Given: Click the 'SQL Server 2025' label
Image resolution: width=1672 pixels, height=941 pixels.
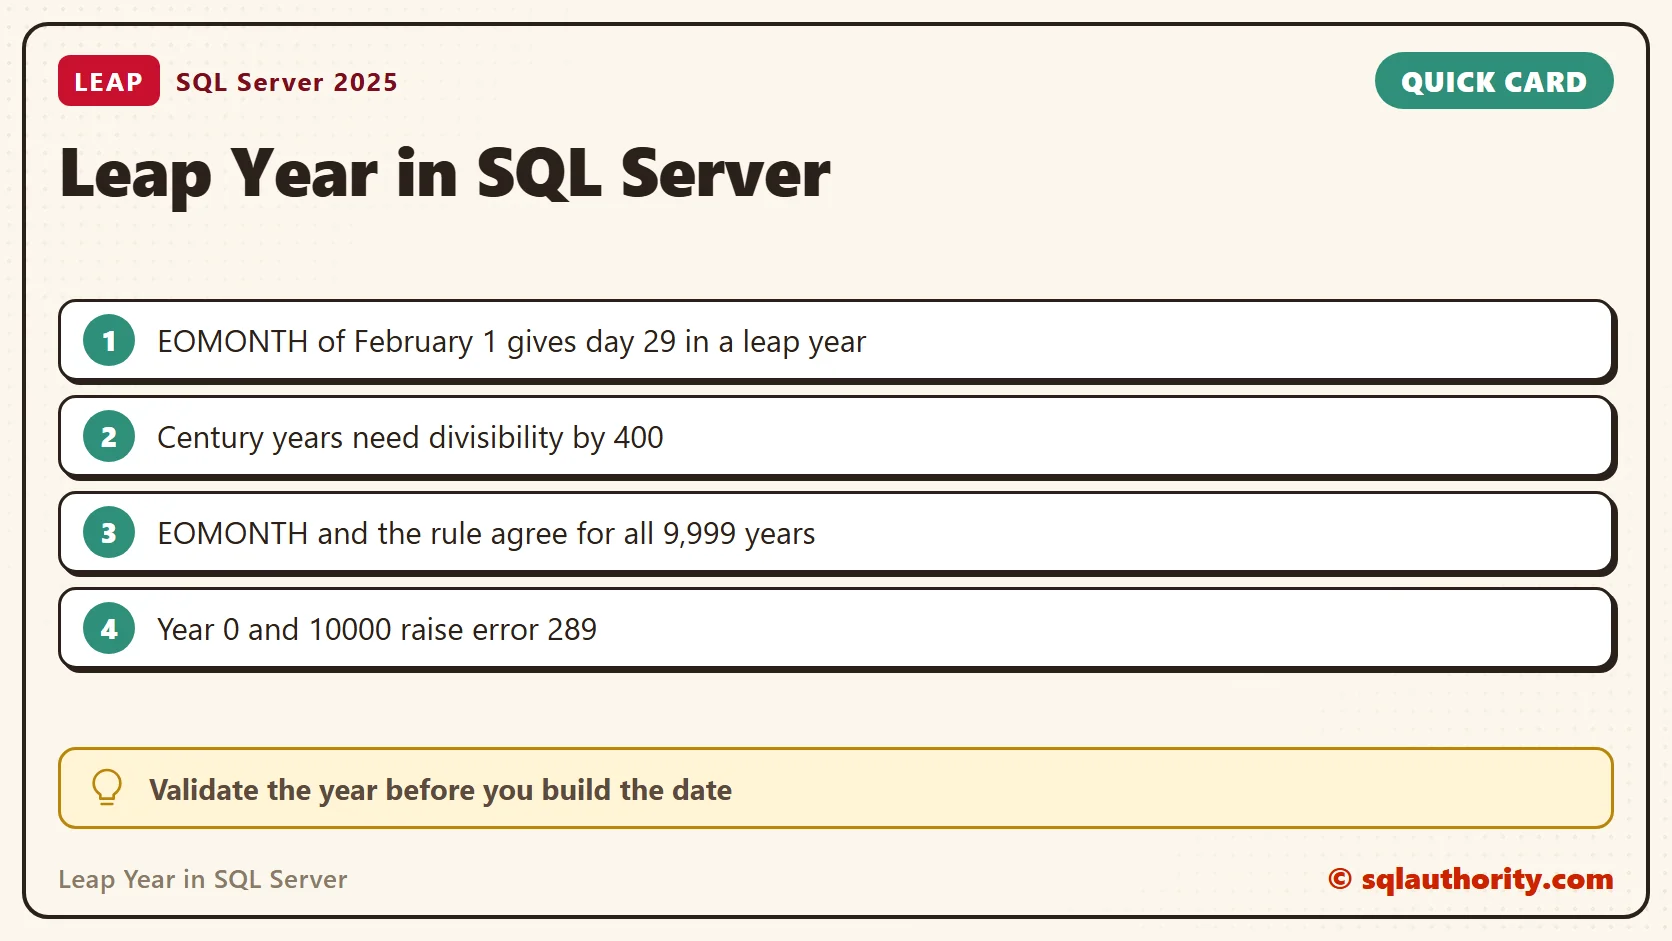Looking at the screenshot, I should tap(287, 82).
